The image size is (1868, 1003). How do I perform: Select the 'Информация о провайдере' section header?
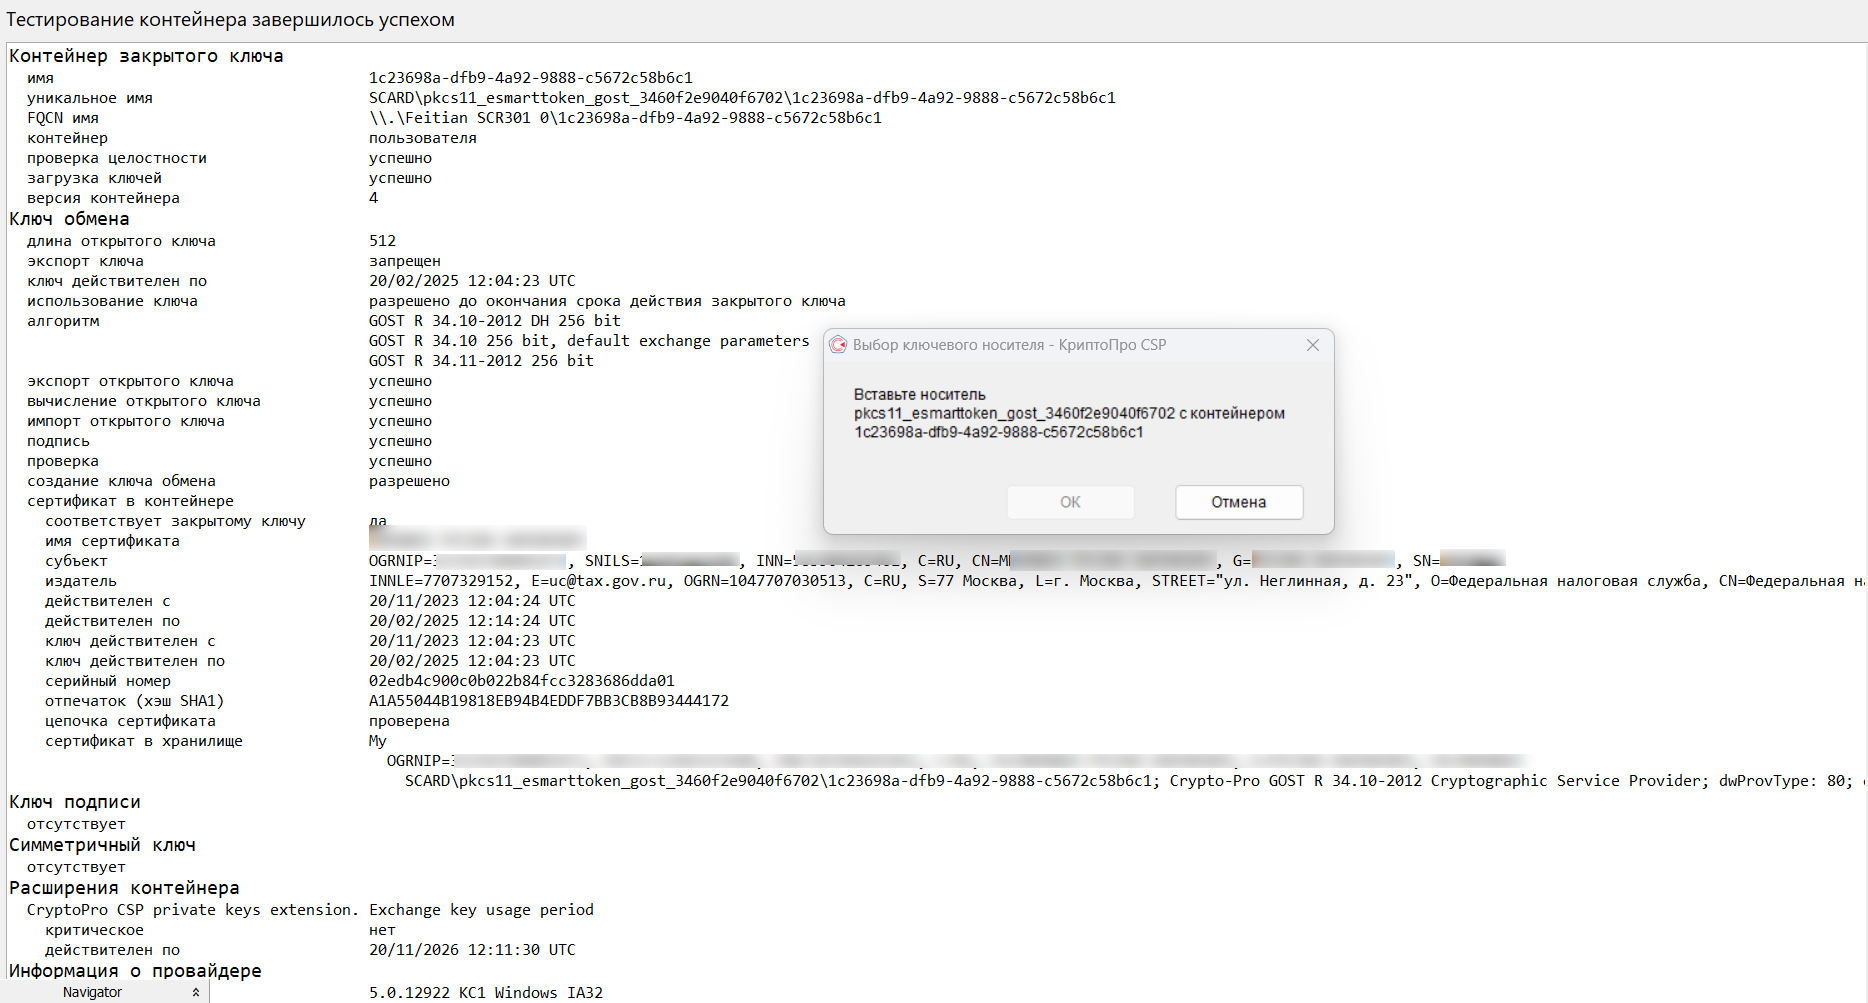pos(135,971)
